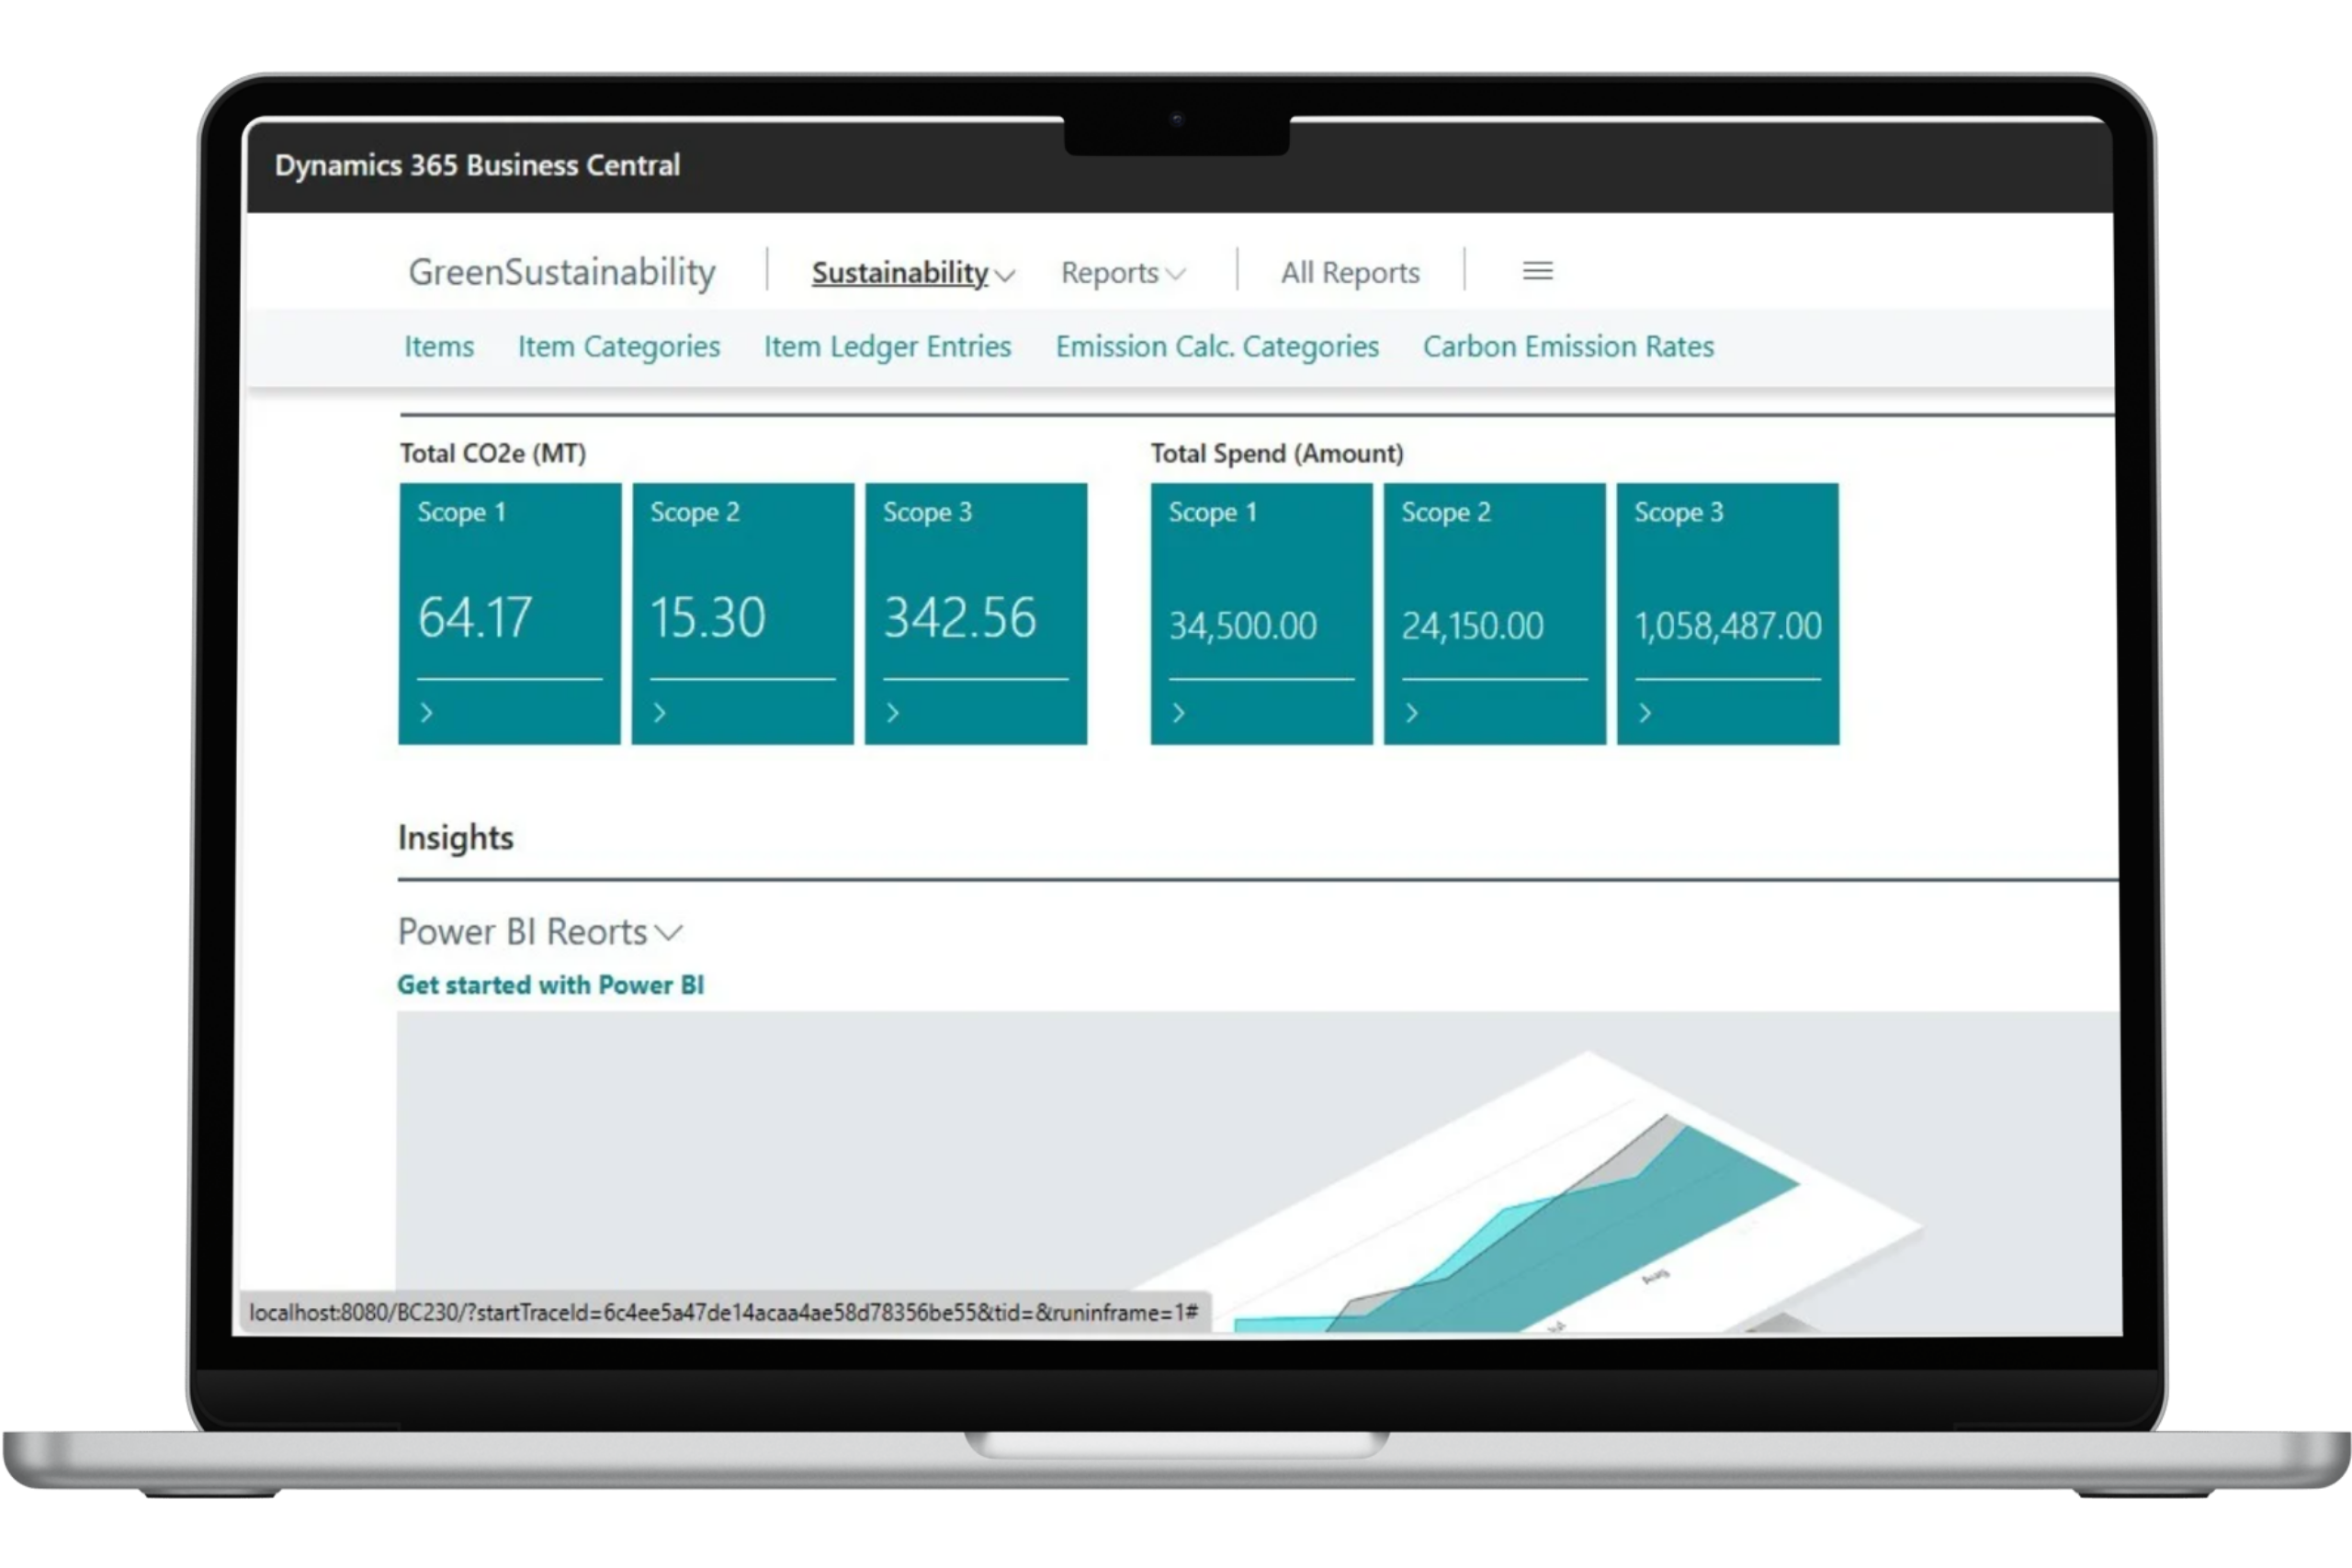This screenshot has height=1568, width=2352.
Task: Open Carbon Emission Rates link
Action: click(x=1568, y=347)
